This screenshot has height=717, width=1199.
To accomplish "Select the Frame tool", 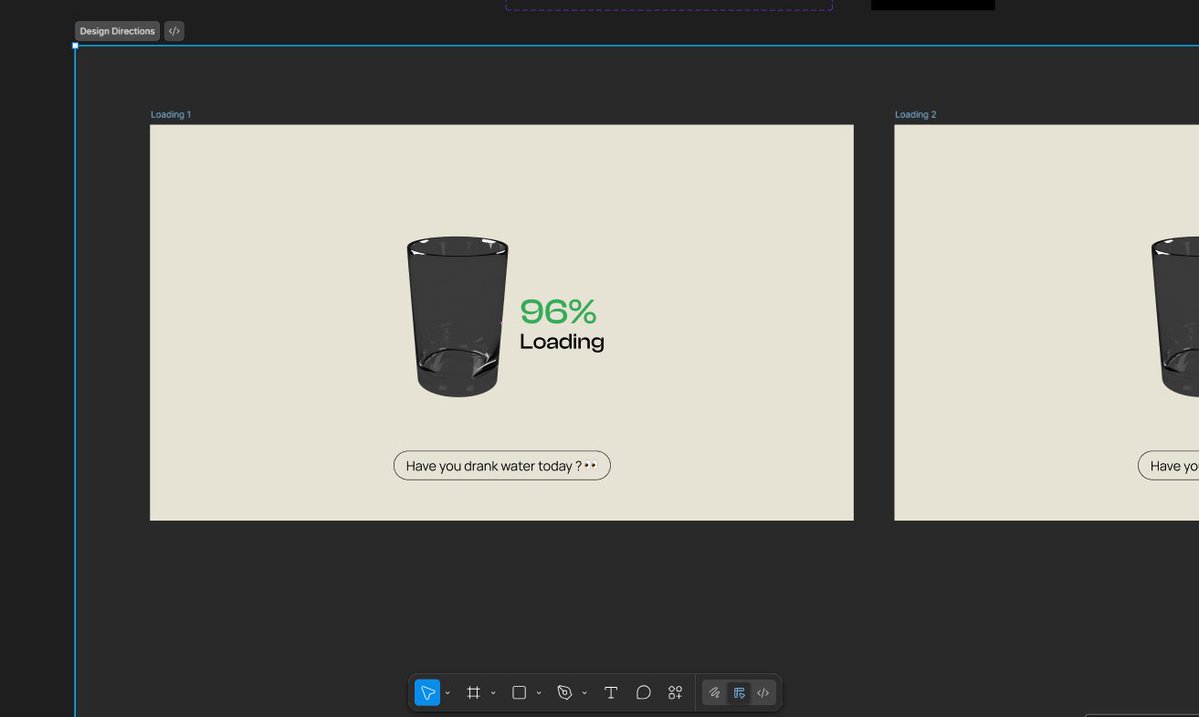I will (473, 693).
